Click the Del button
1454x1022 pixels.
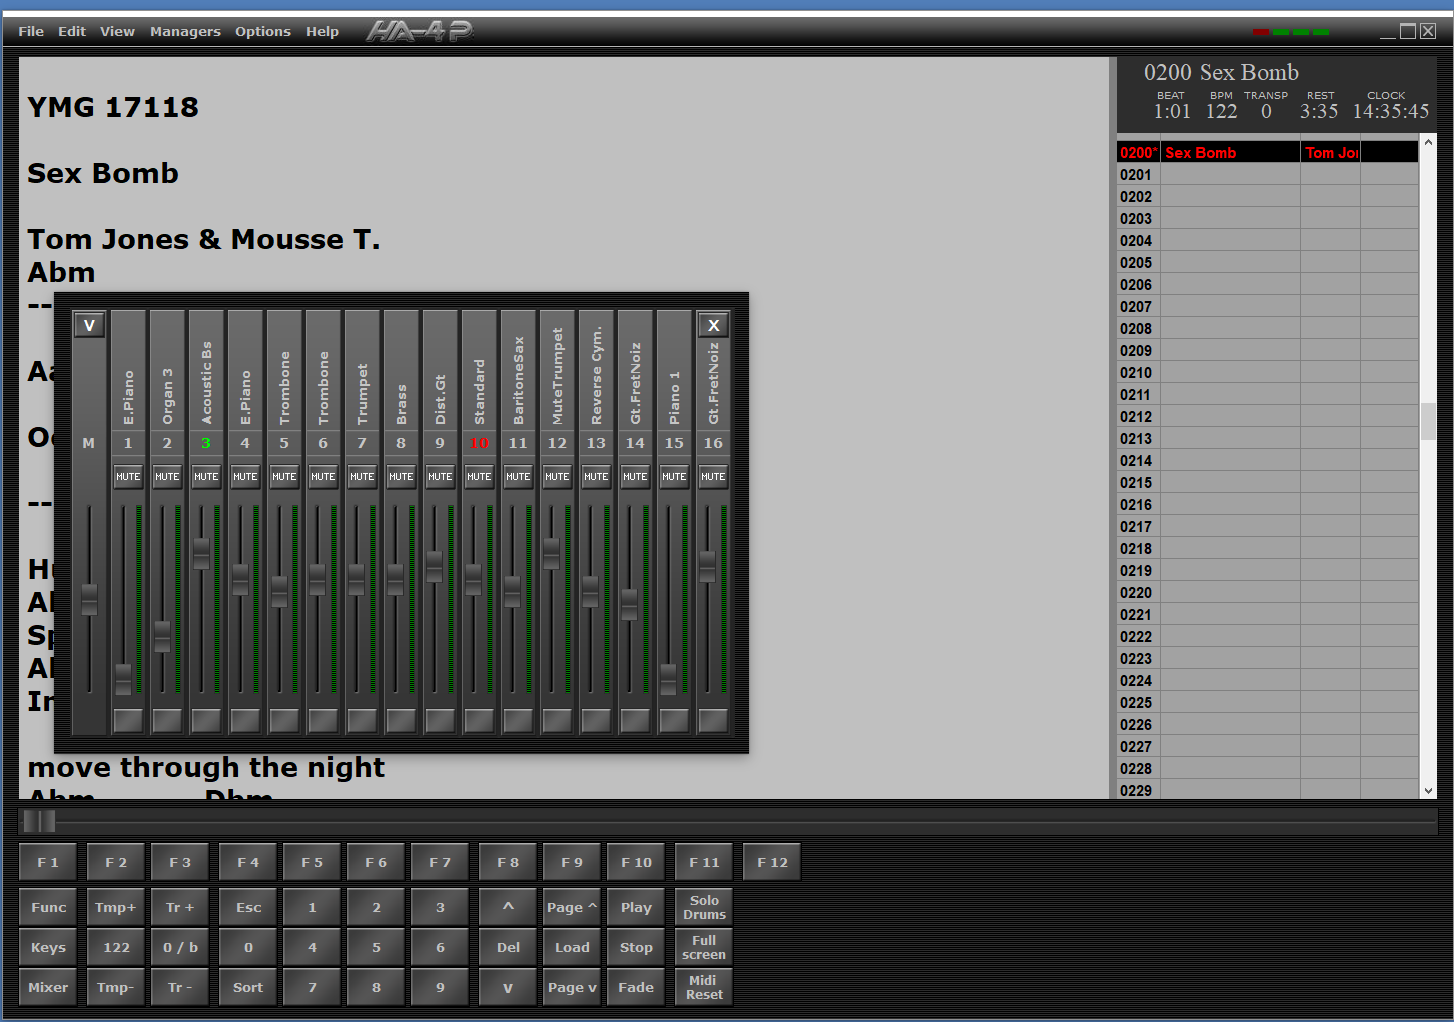tap(508, 947)
